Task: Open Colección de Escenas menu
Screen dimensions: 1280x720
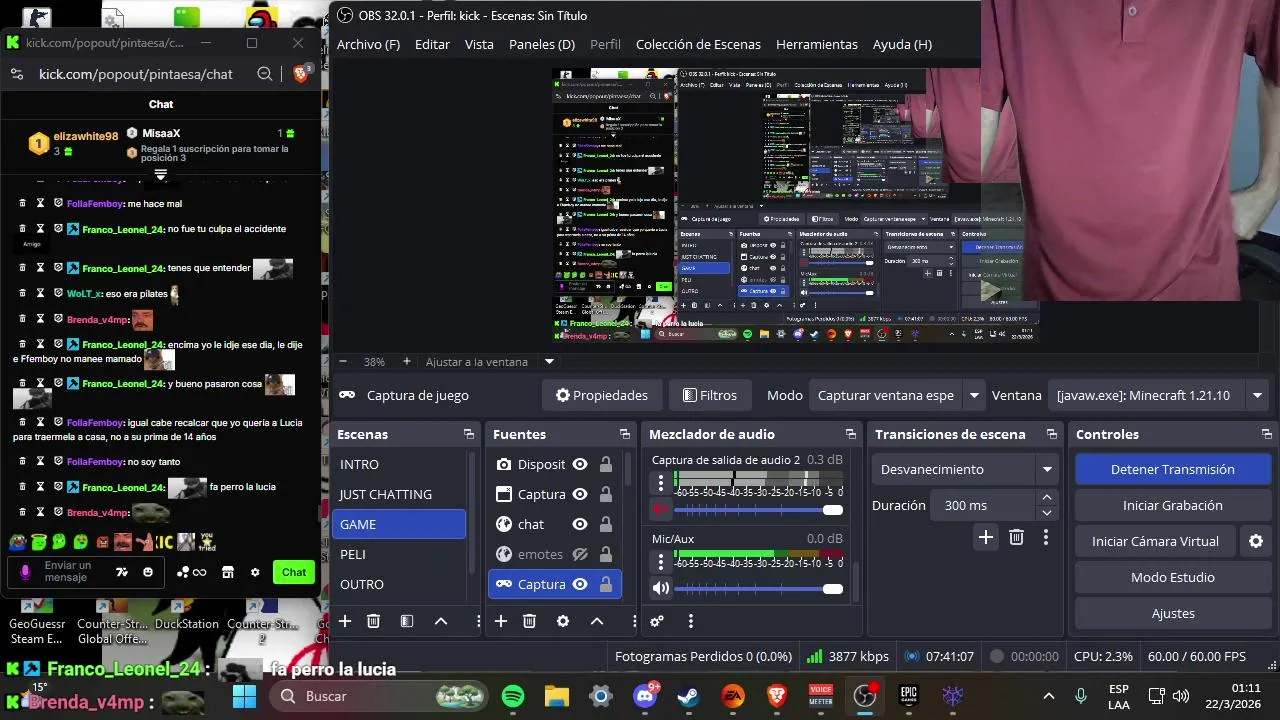Action: (x=698, y=44)
